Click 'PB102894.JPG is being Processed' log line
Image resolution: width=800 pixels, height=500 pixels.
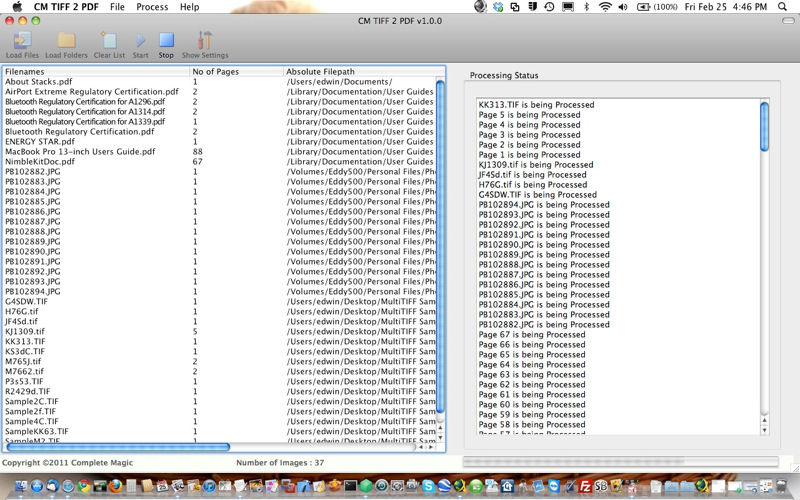click(544, 205)
